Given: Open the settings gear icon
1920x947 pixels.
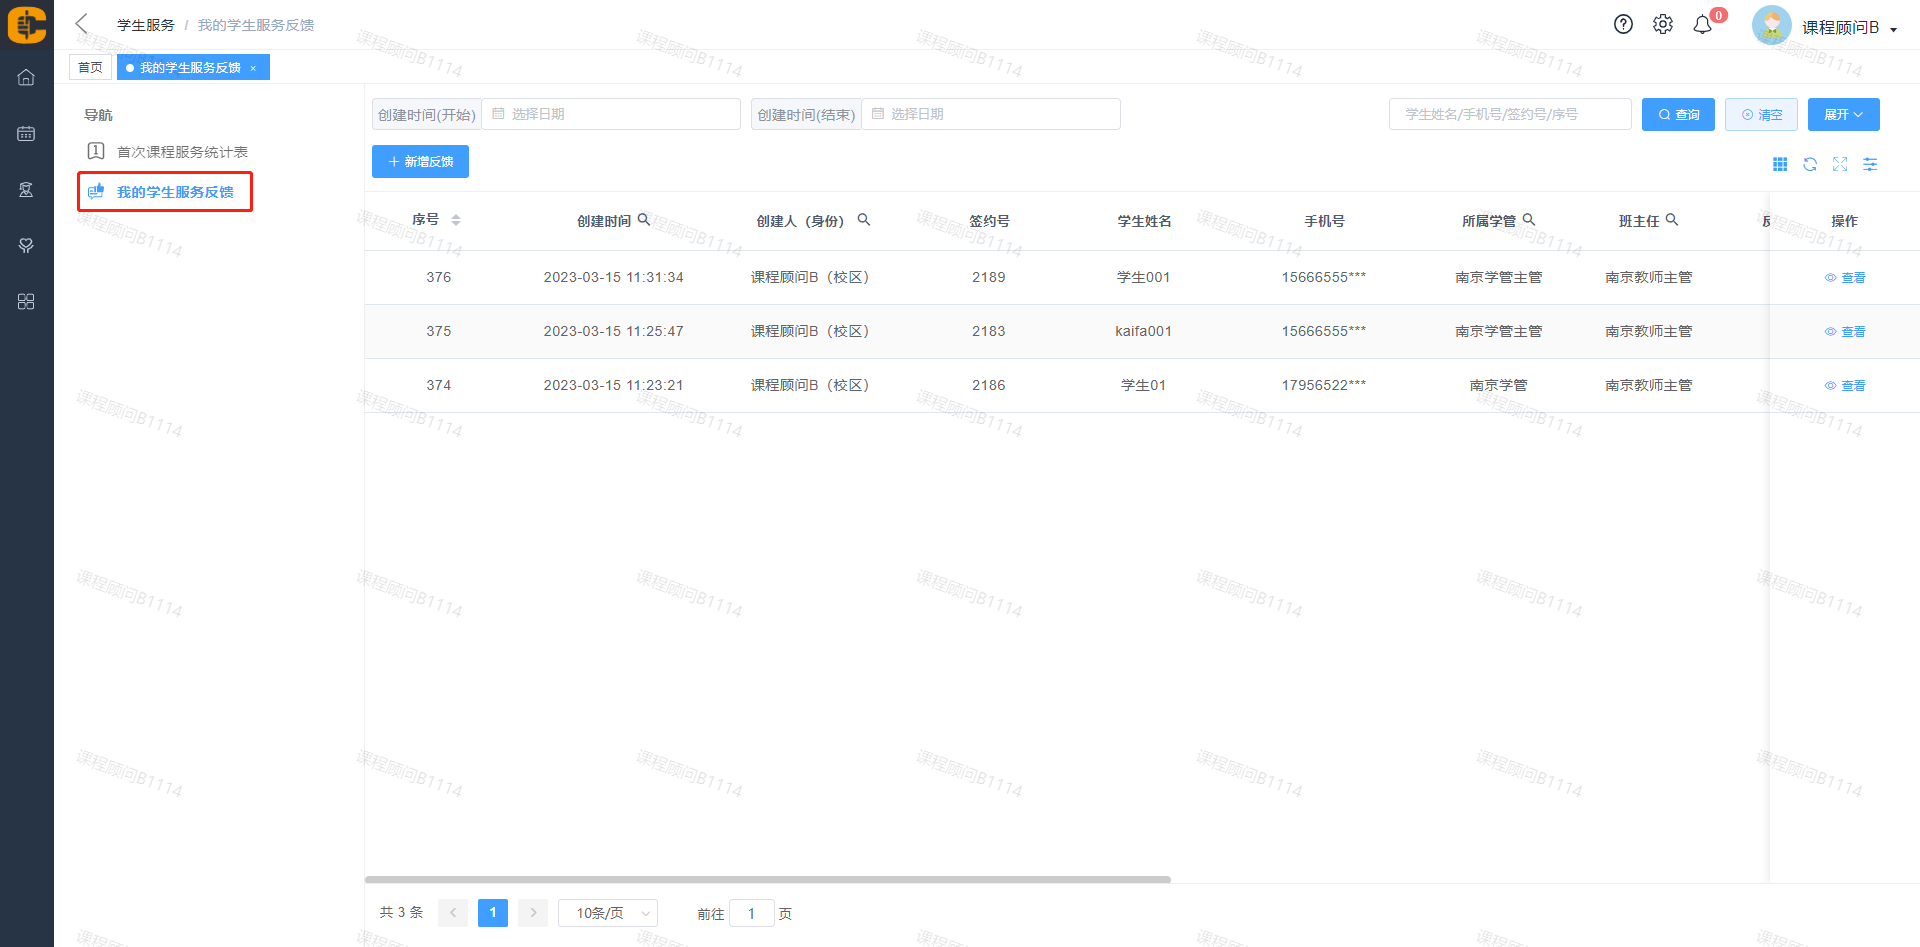Looking at the screenshot, I should point(1662,25).
